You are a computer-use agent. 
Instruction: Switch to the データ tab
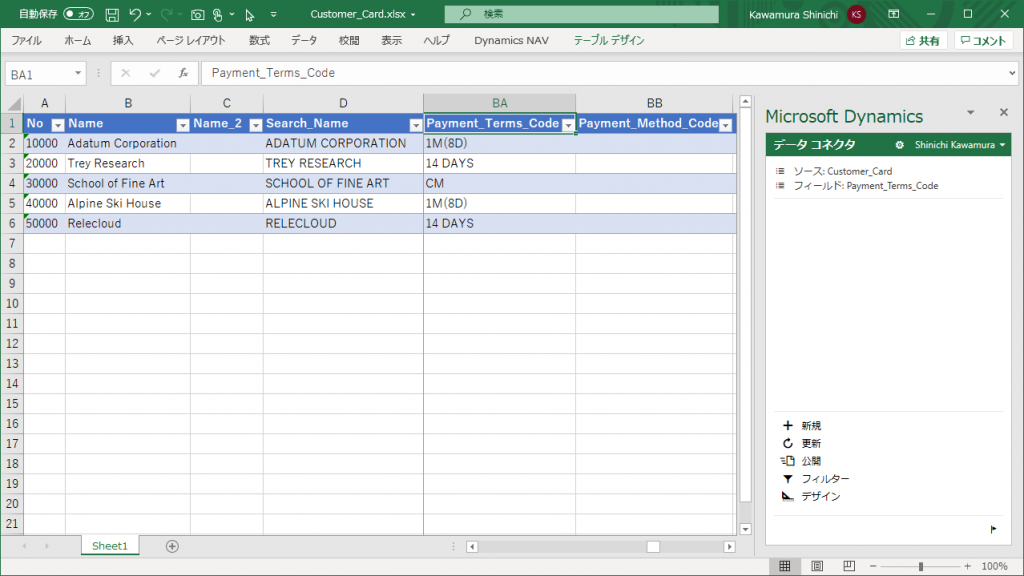tap(304, 40)
